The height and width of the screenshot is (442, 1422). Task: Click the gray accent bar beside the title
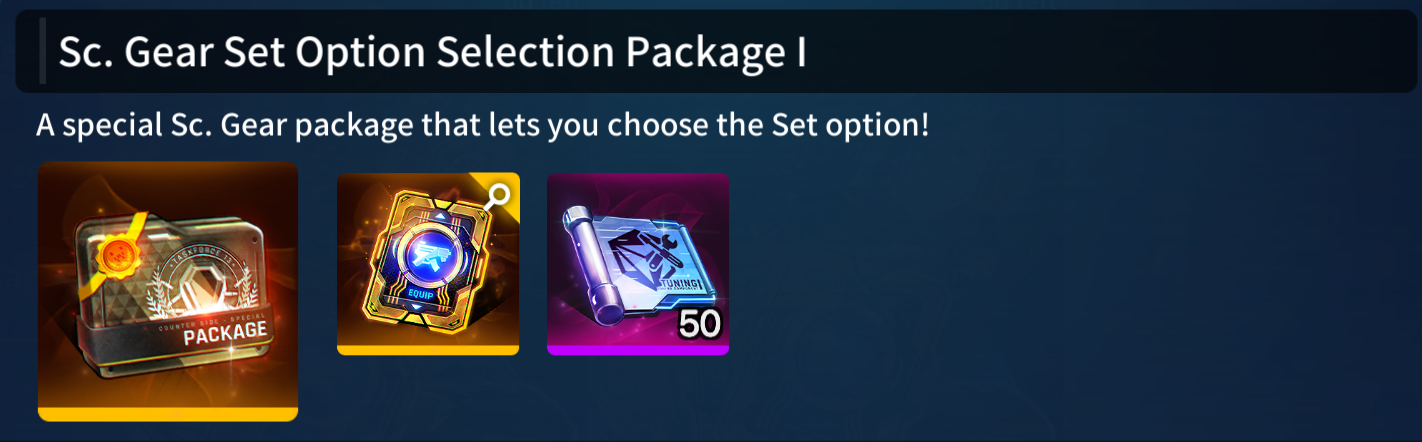42,53
